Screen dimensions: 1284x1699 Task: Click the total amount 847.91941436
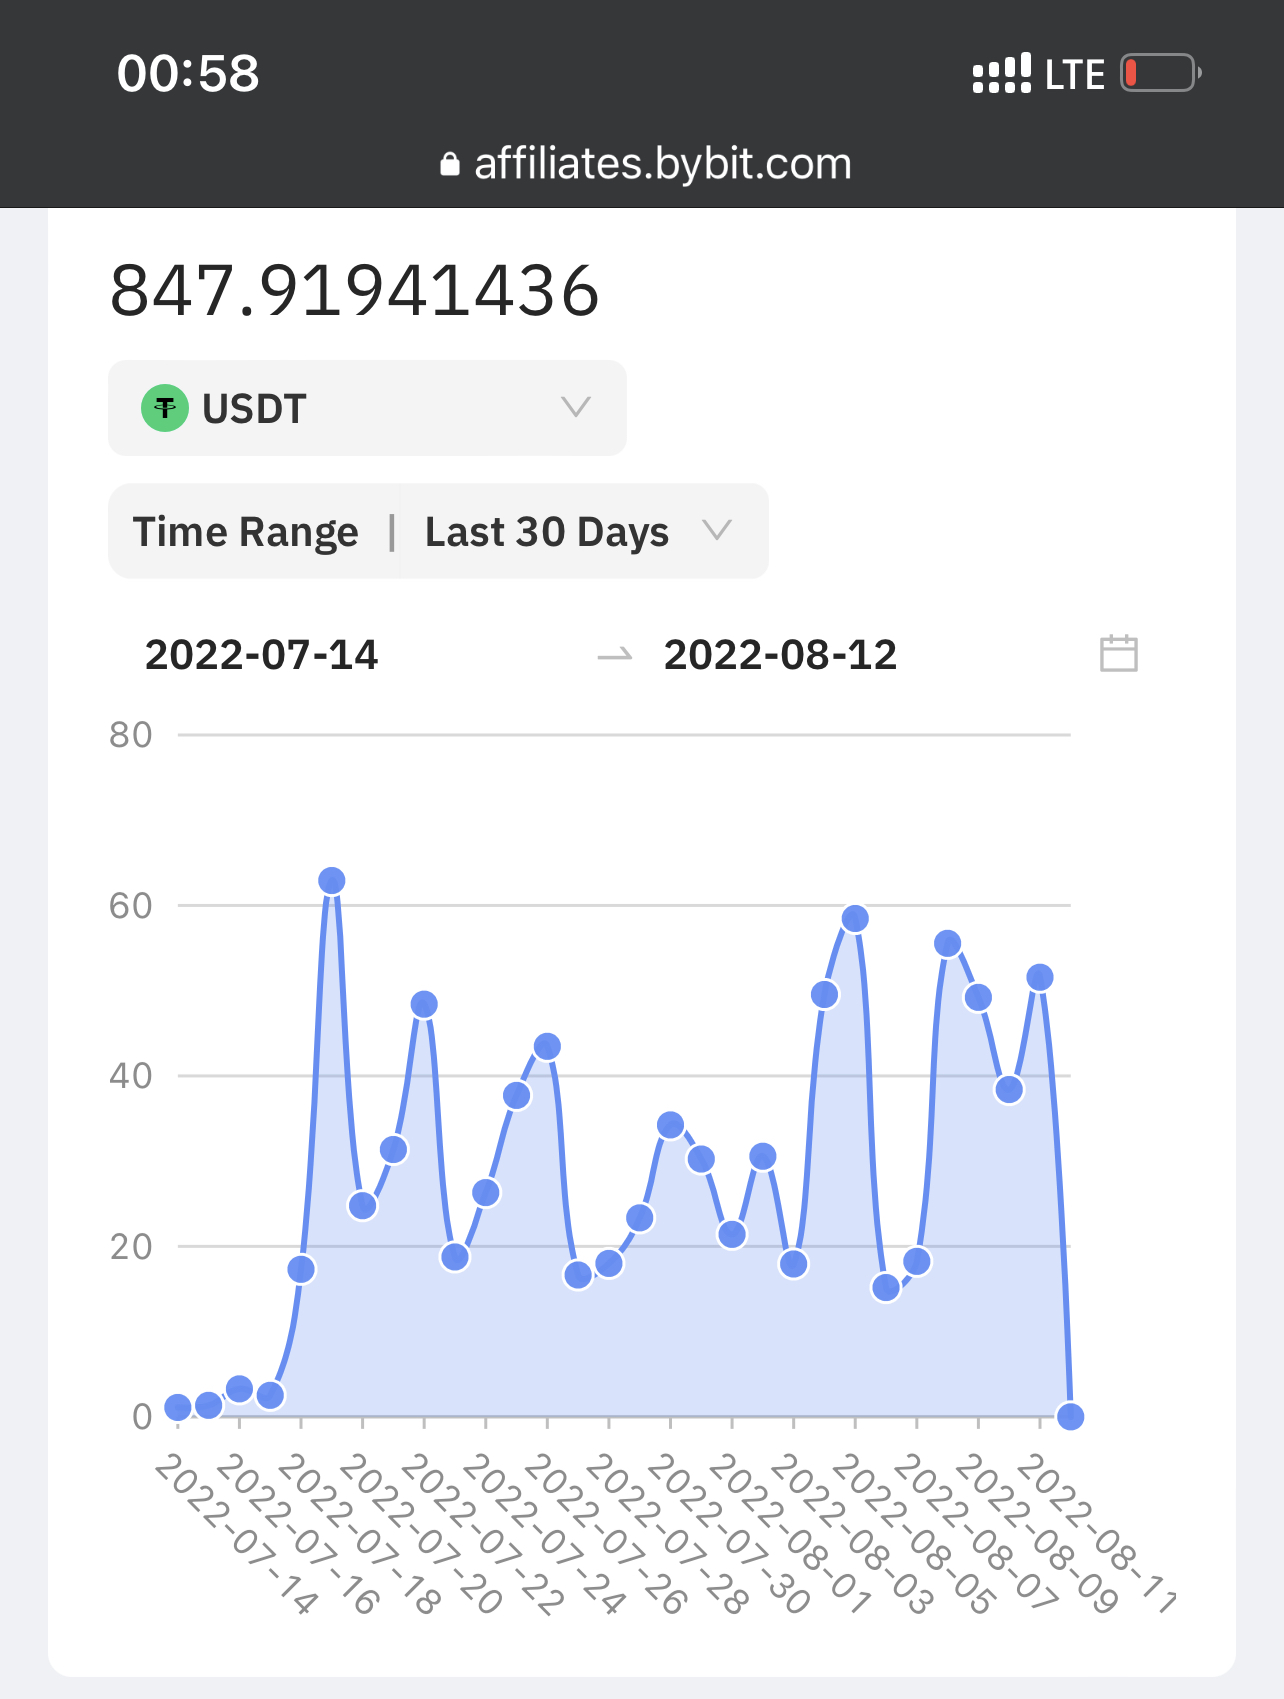(x=354, y=291)
